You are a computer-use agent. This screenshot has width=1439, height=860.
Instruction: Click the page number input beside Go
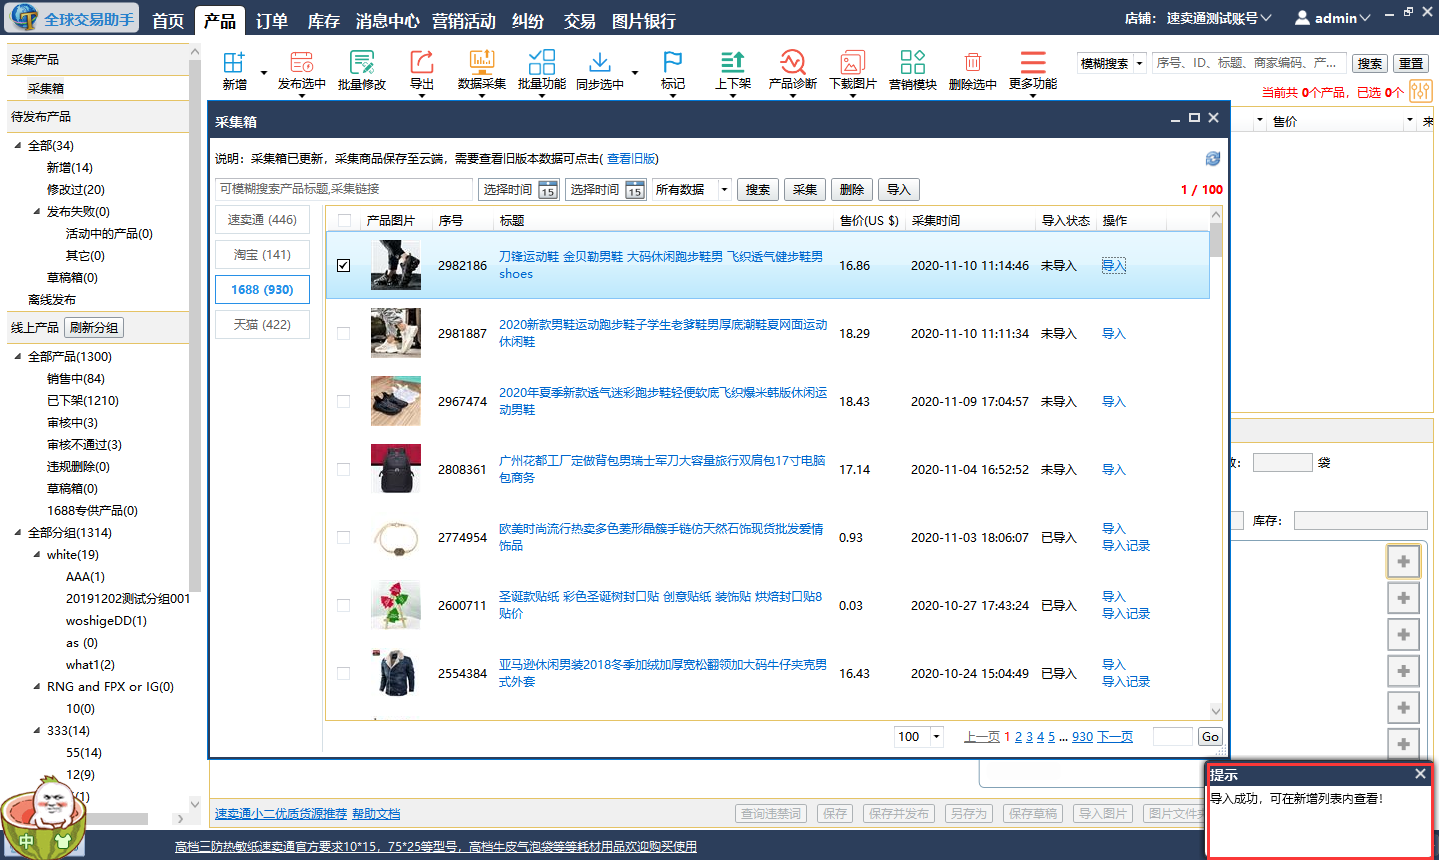(x=1172, y=737)
